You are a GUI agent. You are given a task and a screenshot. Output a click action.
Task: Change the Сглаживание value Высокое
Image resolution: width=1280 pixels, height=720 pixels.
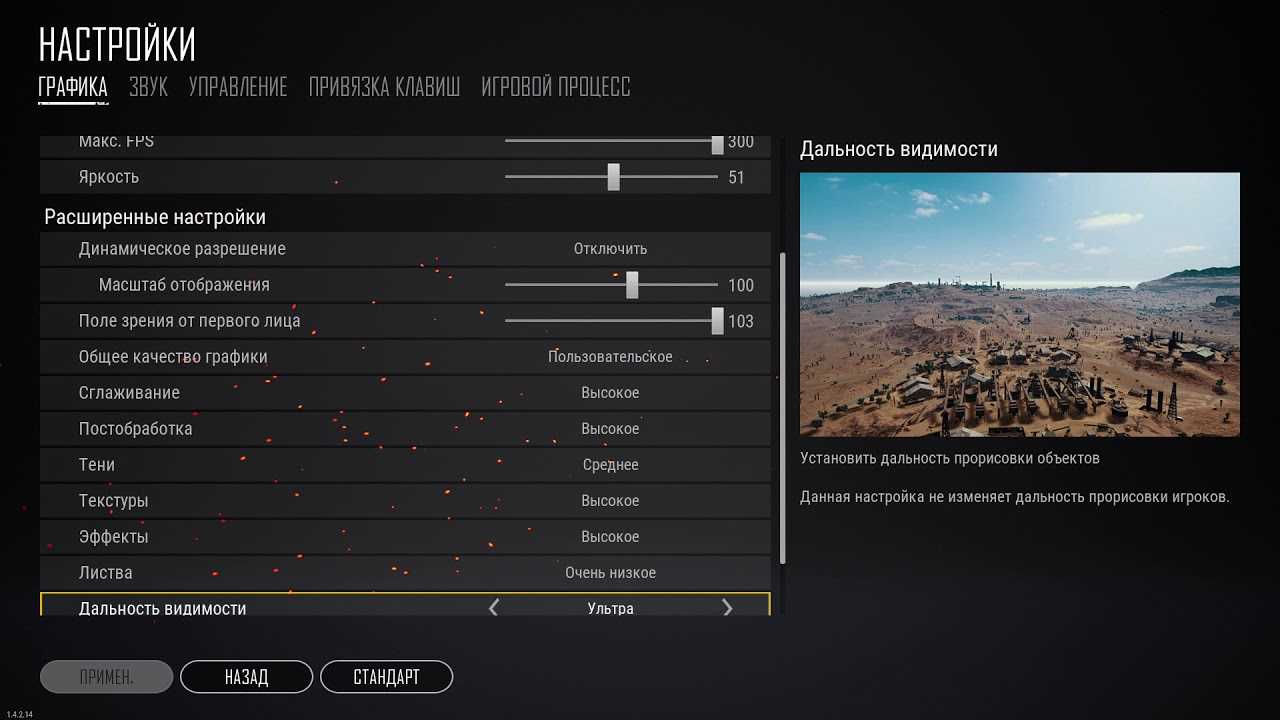click(x=610, y=393)
